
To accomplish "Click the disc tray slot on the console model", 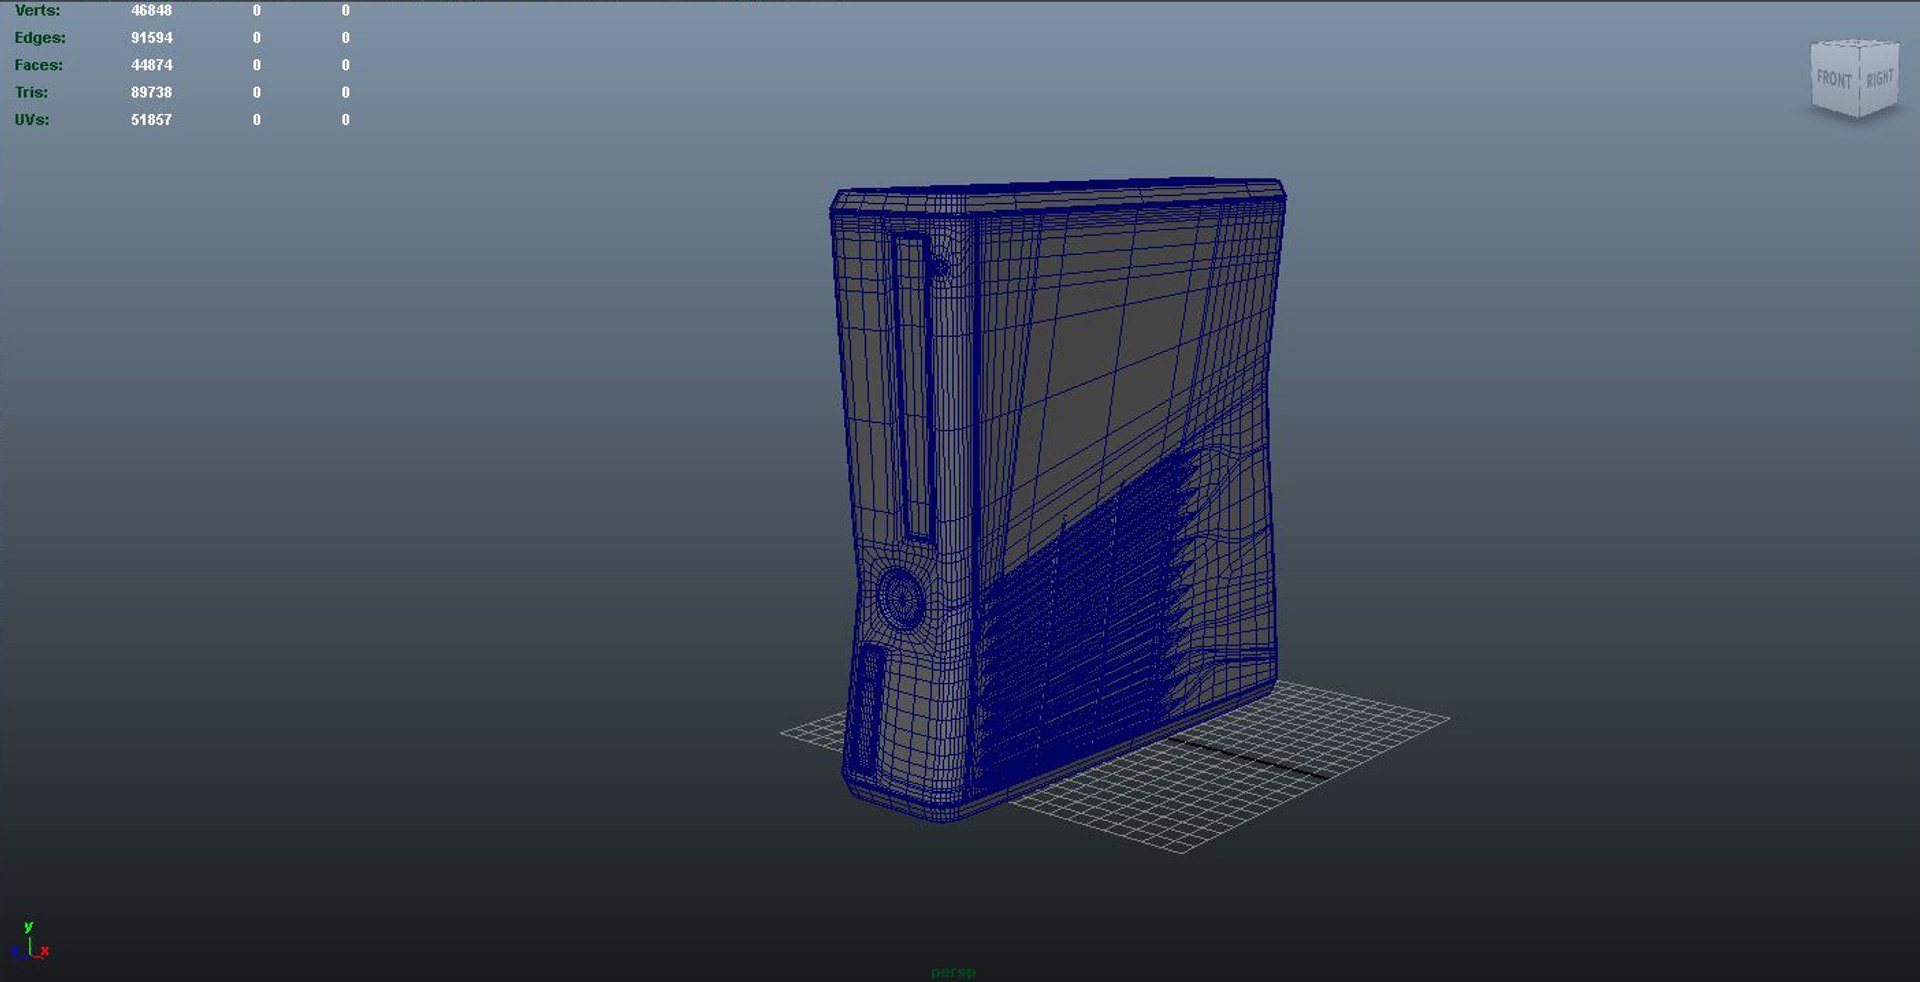I will [915, 387].
